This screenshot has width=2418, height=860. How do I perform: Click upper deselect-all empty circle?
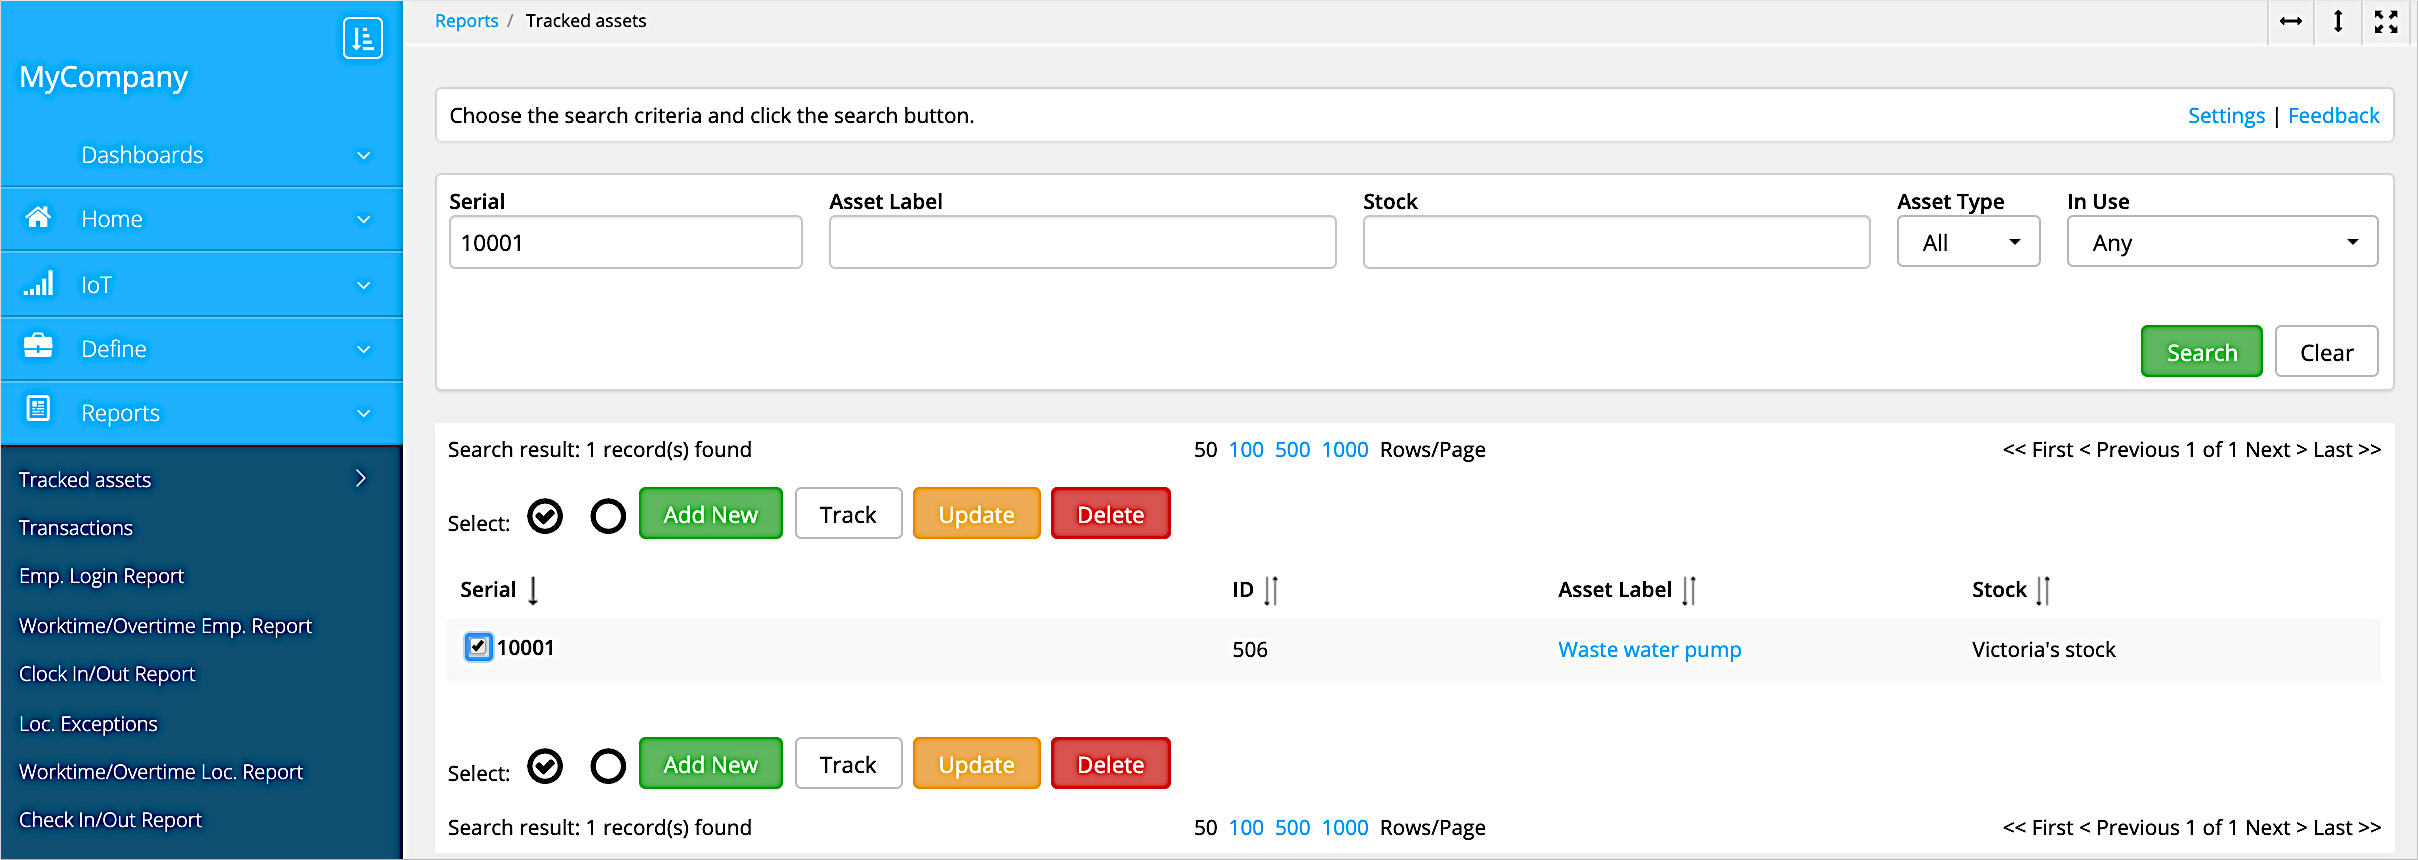[x=608, y=516]
